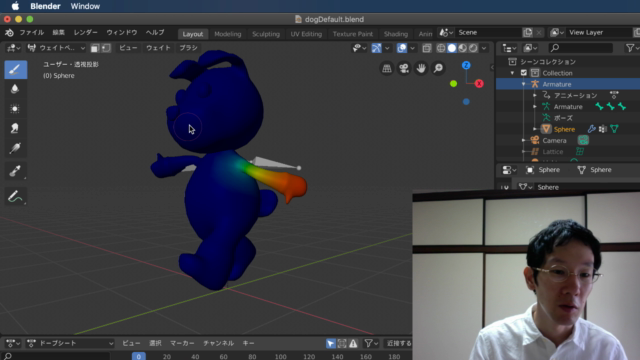This screenshot has height=360, width=640.
Task: Select material preview shading
Action: click(462, 48)
